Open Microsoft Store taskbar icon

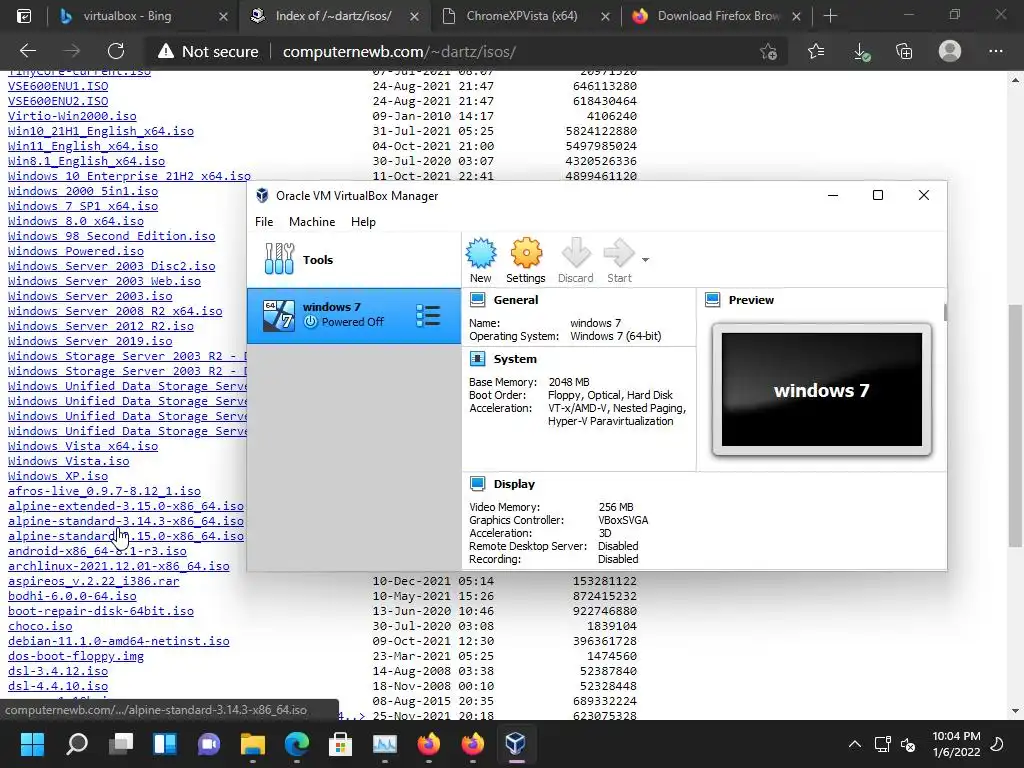tap(340, 744)
